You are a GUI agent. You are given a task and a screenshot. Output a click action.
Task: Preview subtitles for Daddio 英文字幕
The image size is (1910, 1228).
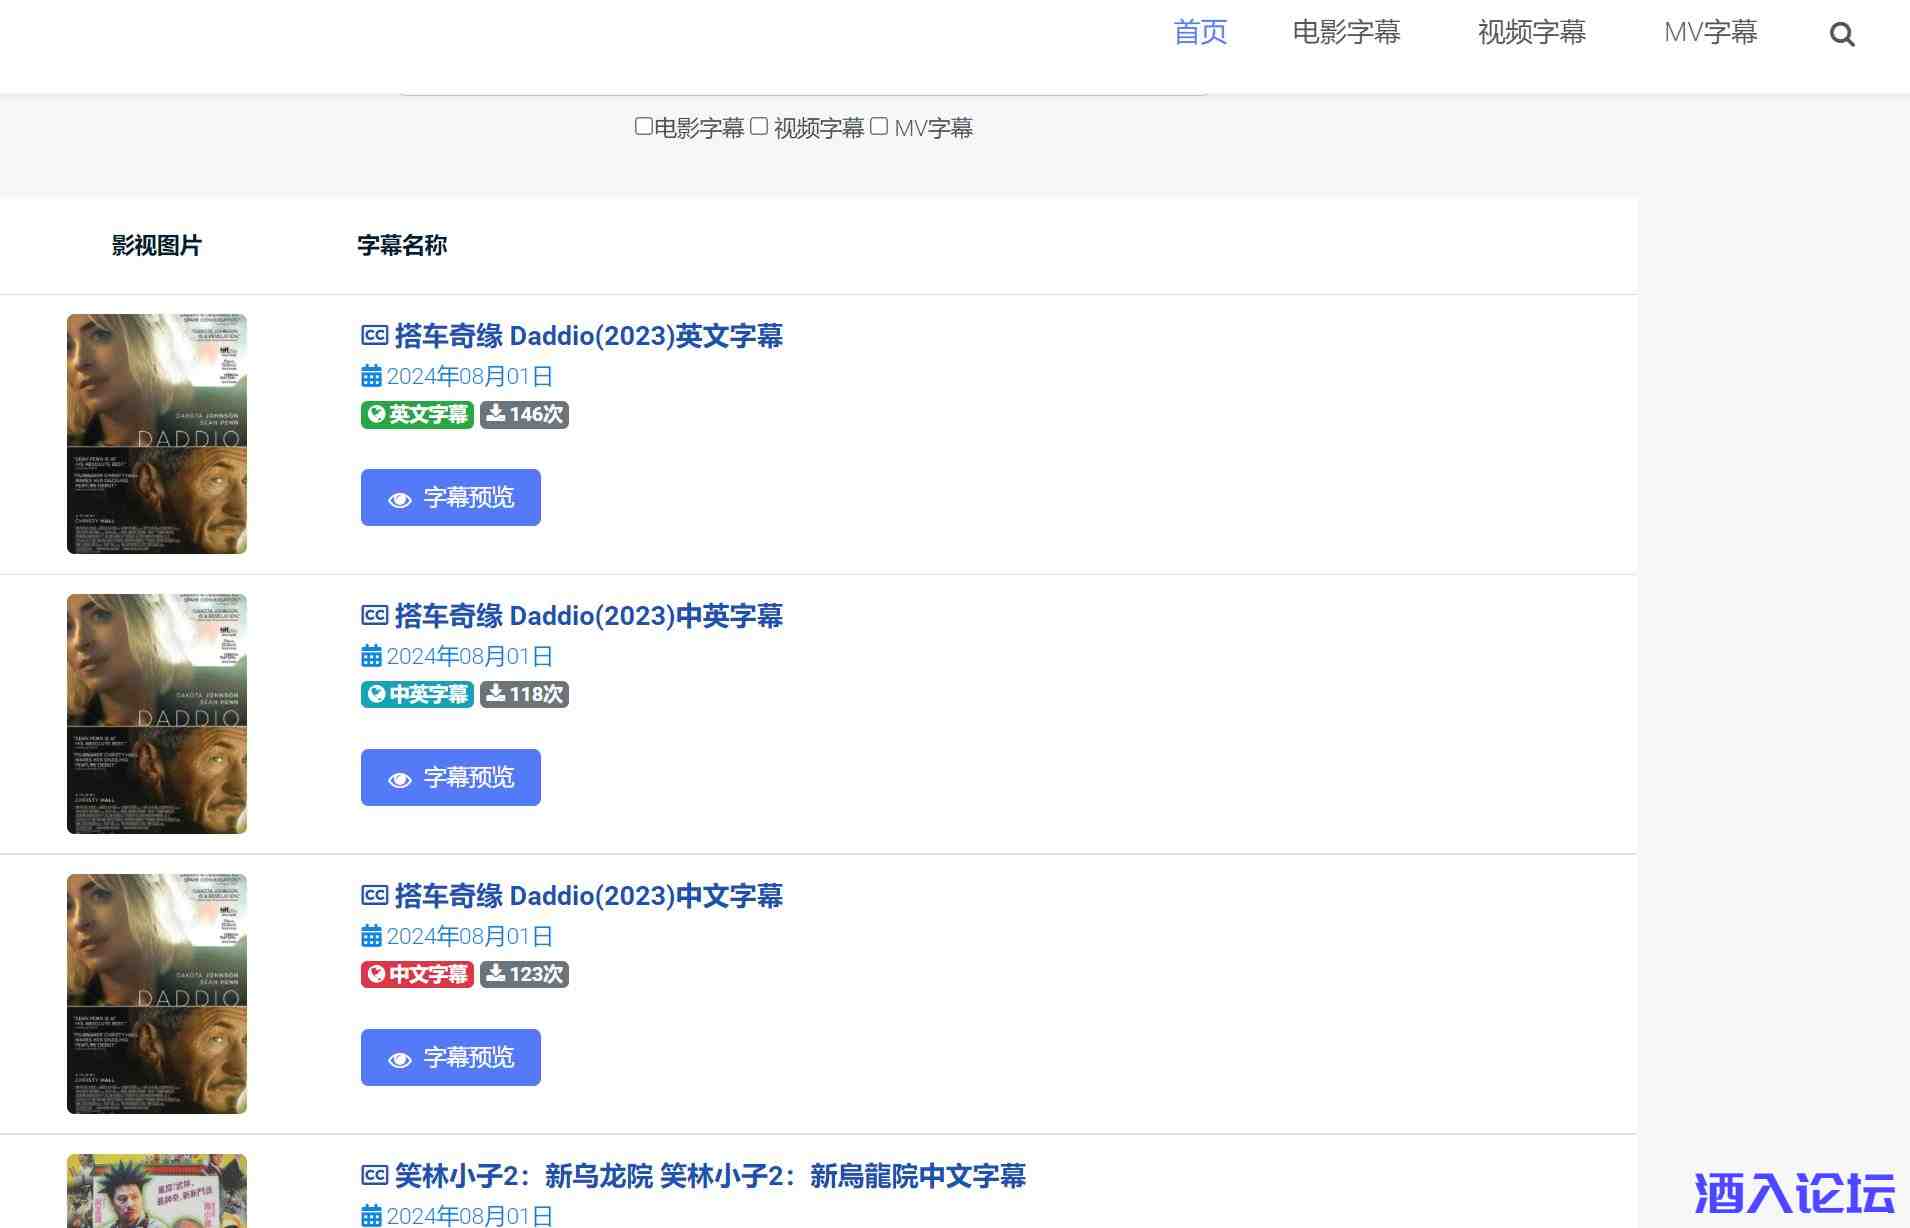tap(450, 497)
